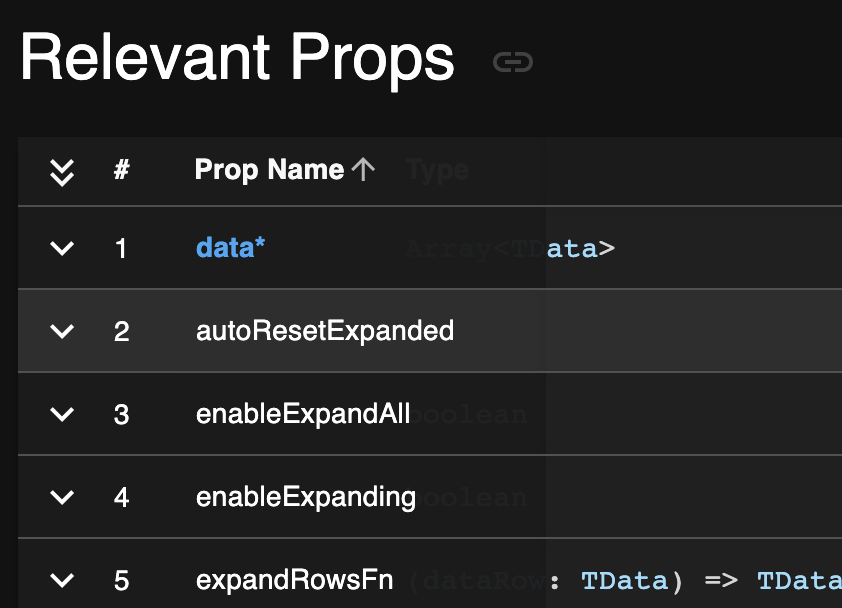Select the enableExpandAll prop name cell
The height and width of the screenshot is (608, 842).
pos(303,414)
